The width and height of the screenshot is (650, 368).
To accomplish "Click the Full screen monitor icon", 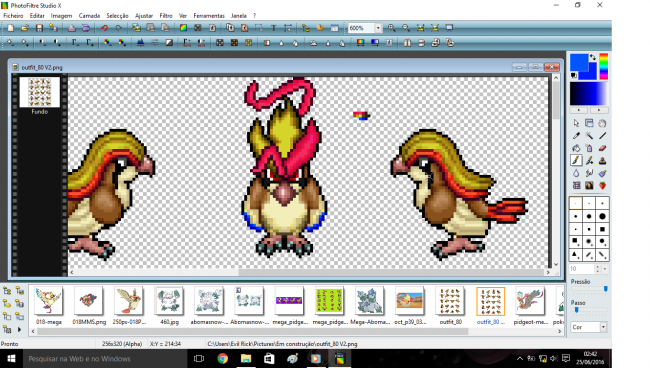I will coord(449,28).
